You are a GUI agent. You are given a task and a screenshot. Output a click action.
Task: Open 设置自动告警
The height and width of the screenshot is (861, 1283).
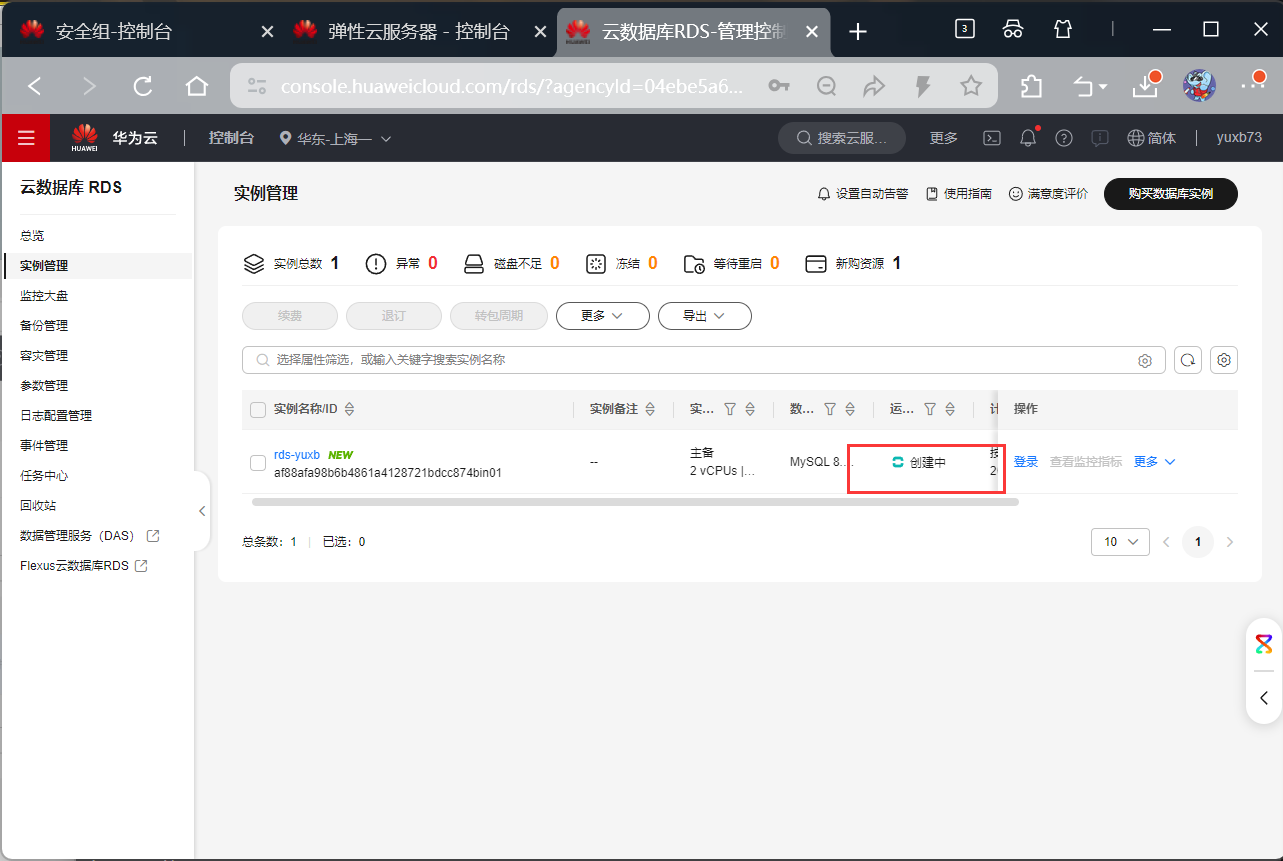863,194
